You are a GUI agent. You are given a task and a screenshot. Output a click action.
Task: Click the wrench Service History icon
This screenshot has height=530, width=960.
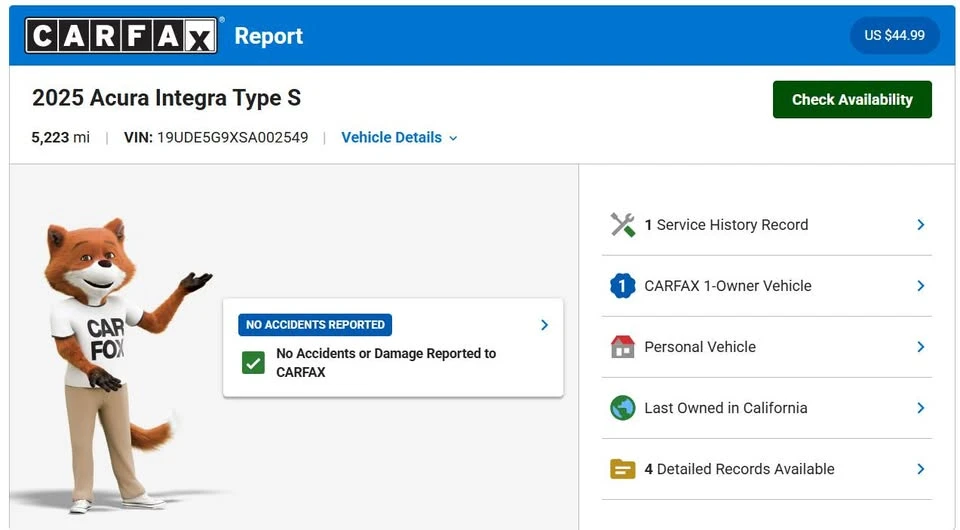pyautogui.click(x=623, y=225)
